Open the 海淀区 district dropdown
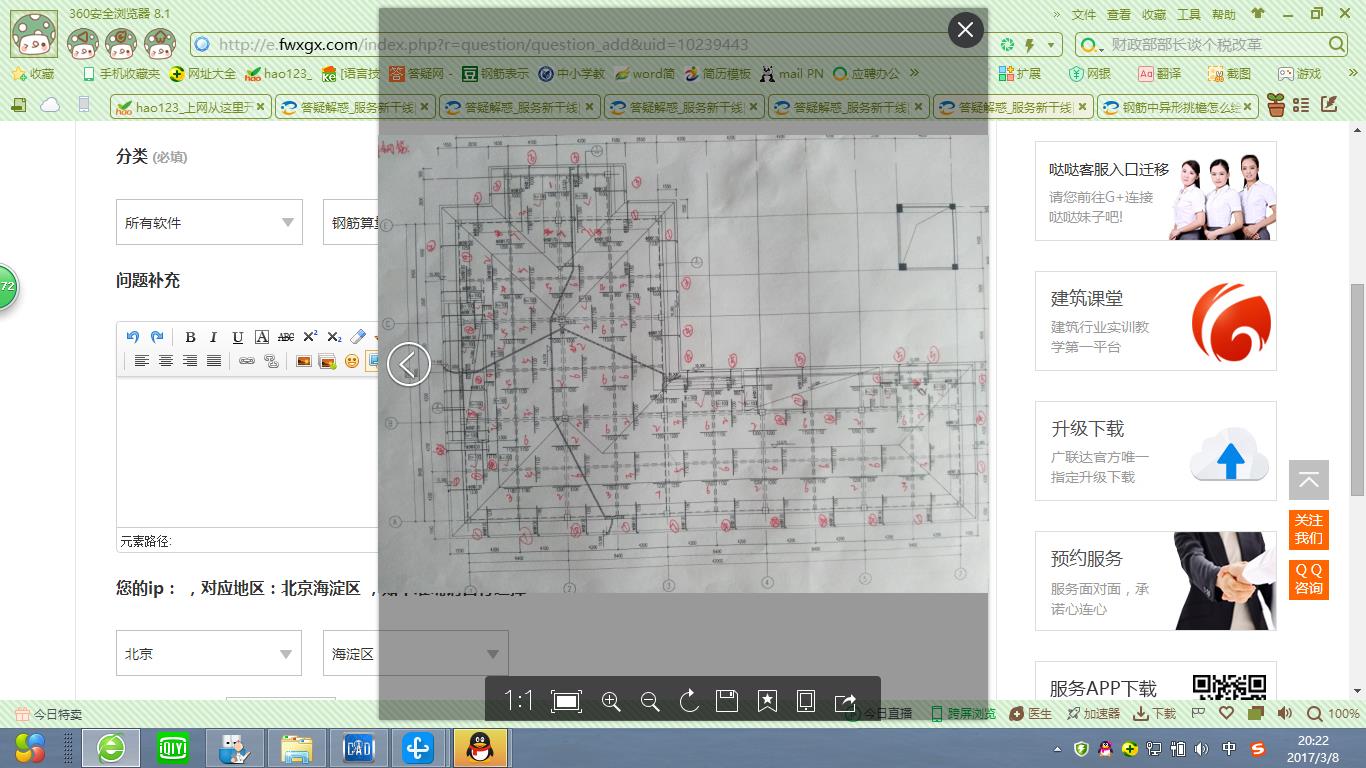 point(416,653)
